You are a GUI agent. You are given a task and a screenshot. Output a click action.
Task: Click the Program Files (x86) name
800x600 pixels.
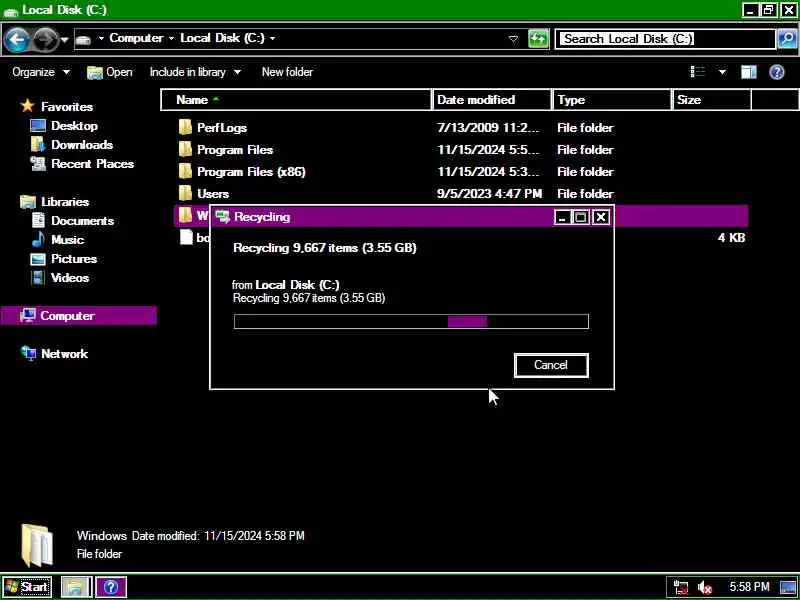(251, 172)
